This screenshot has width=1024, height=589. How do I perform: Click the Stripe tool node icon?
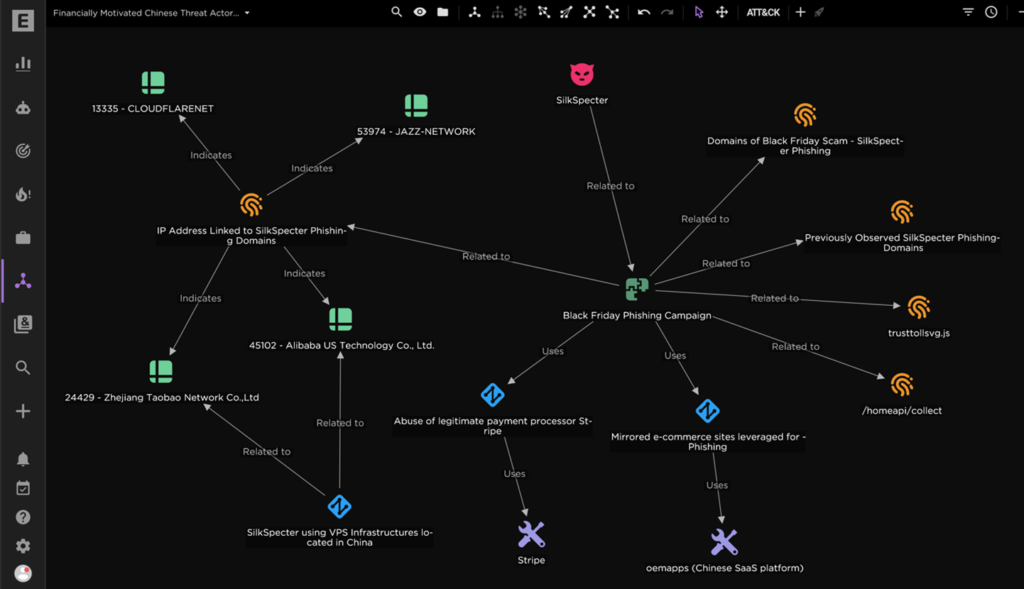531,534
